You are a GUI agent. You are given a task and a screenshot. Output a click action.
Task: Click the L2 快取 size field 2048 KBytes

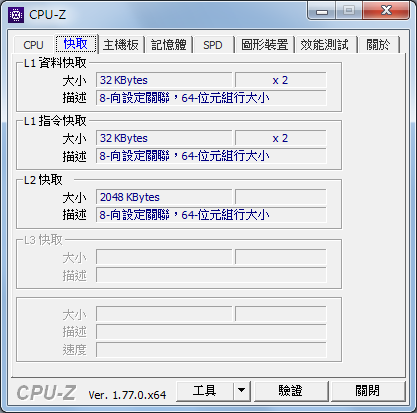[x=164, y=197]
